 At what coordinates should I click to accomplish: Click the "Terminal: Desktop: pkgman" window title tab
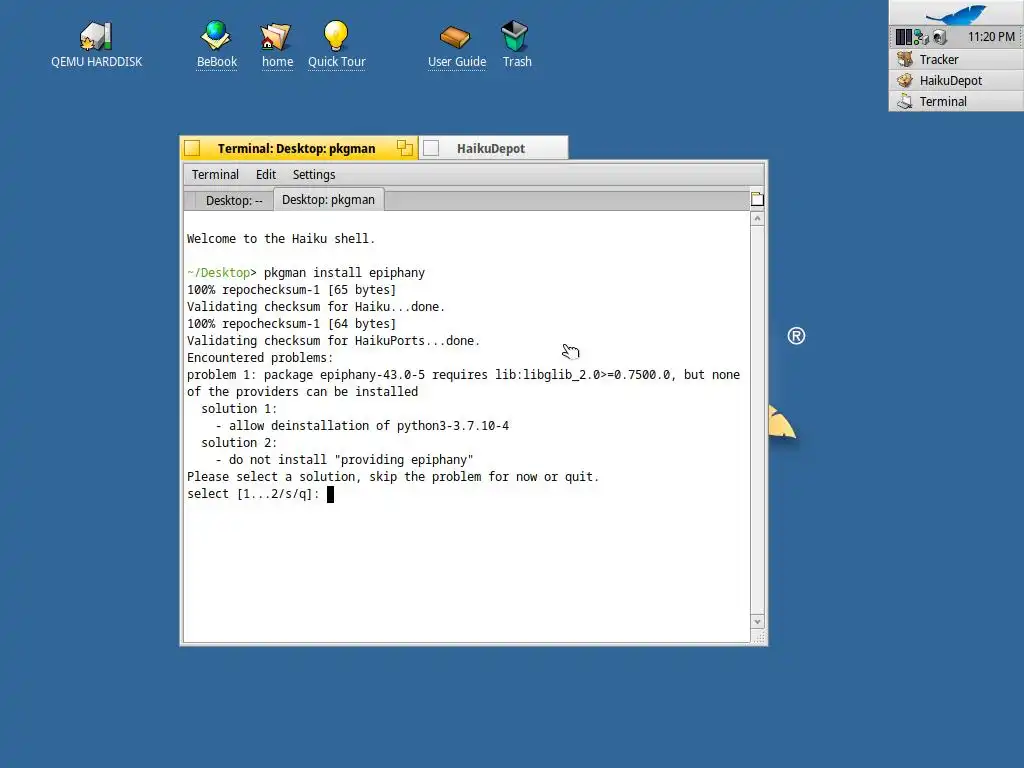point(296,148)
